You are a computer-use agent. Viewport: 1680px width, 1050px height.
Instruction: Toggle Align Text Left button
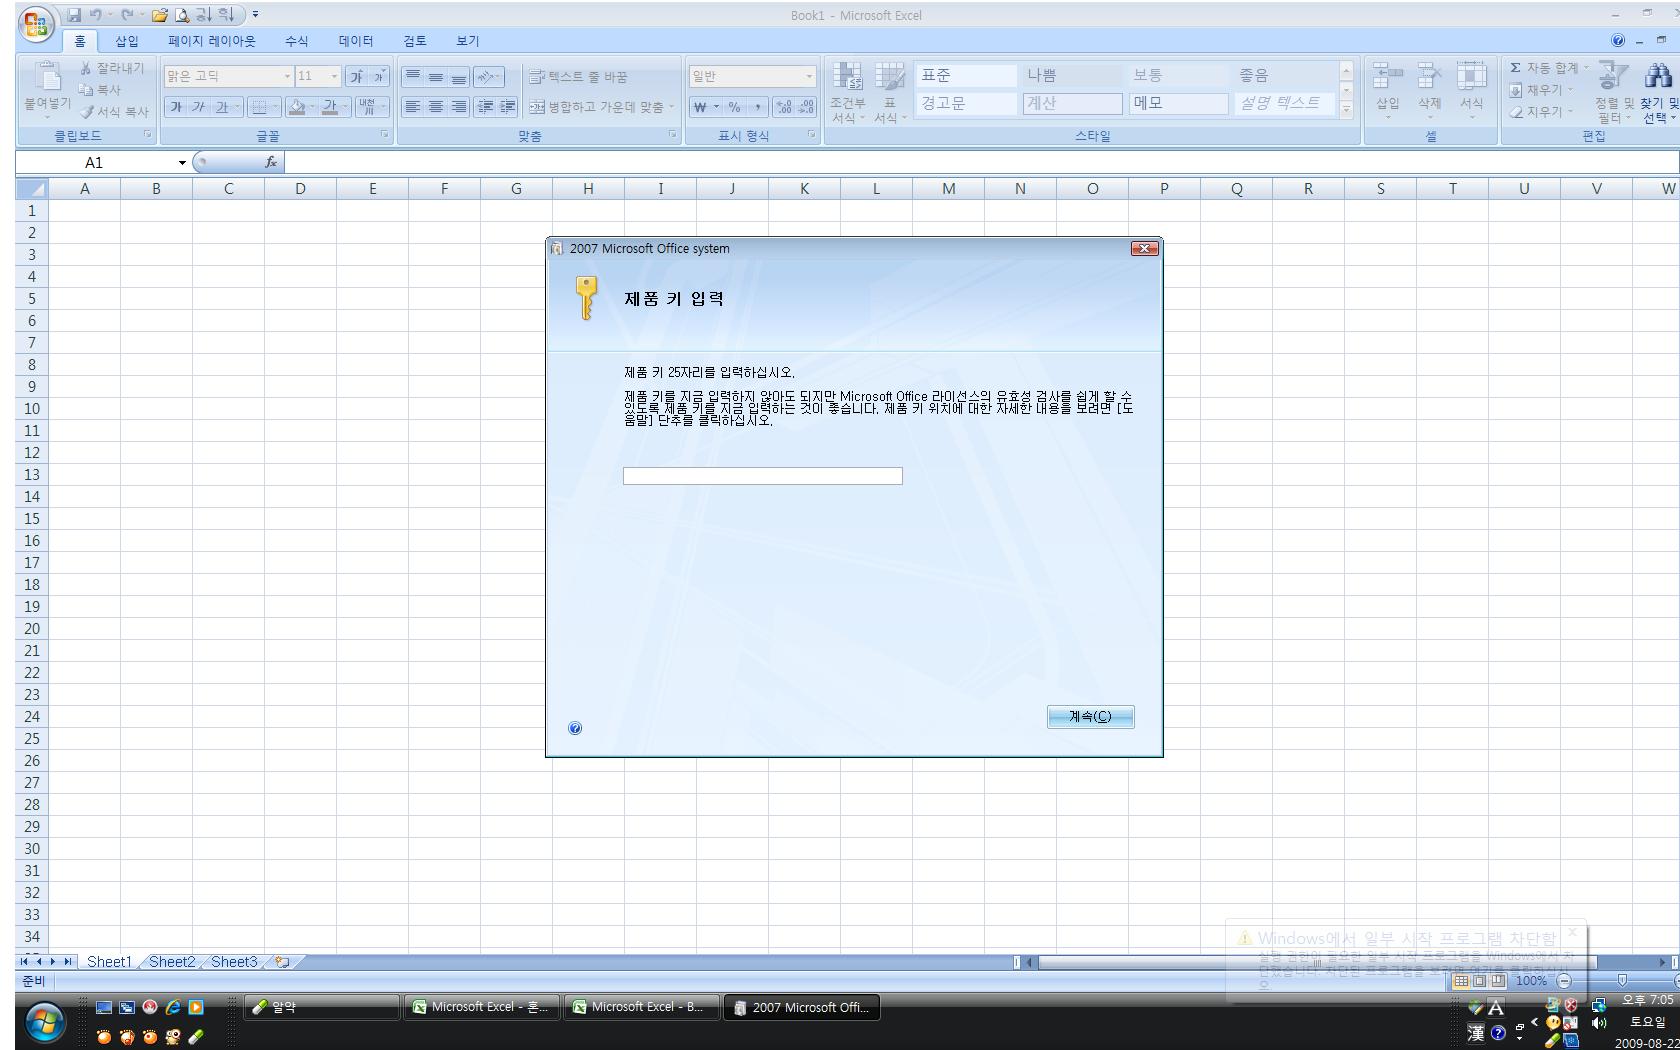pos(412,107)
